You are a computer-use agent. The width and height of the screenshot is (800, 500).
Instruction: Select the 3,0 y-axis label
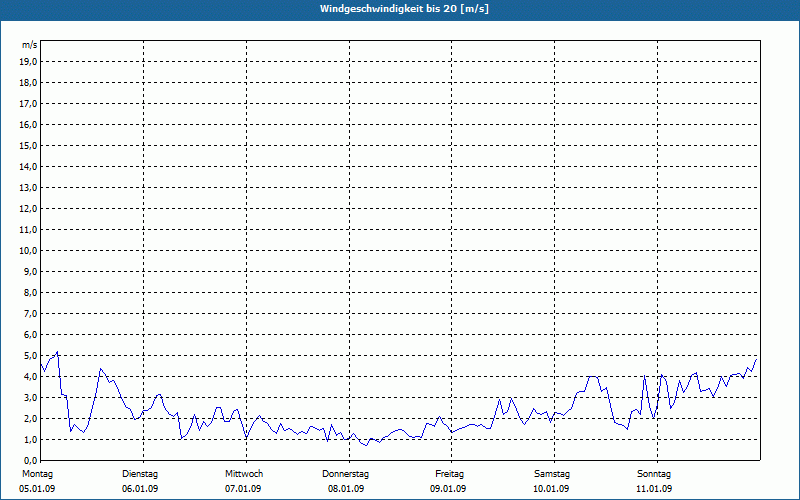click(x=30, y=397)
